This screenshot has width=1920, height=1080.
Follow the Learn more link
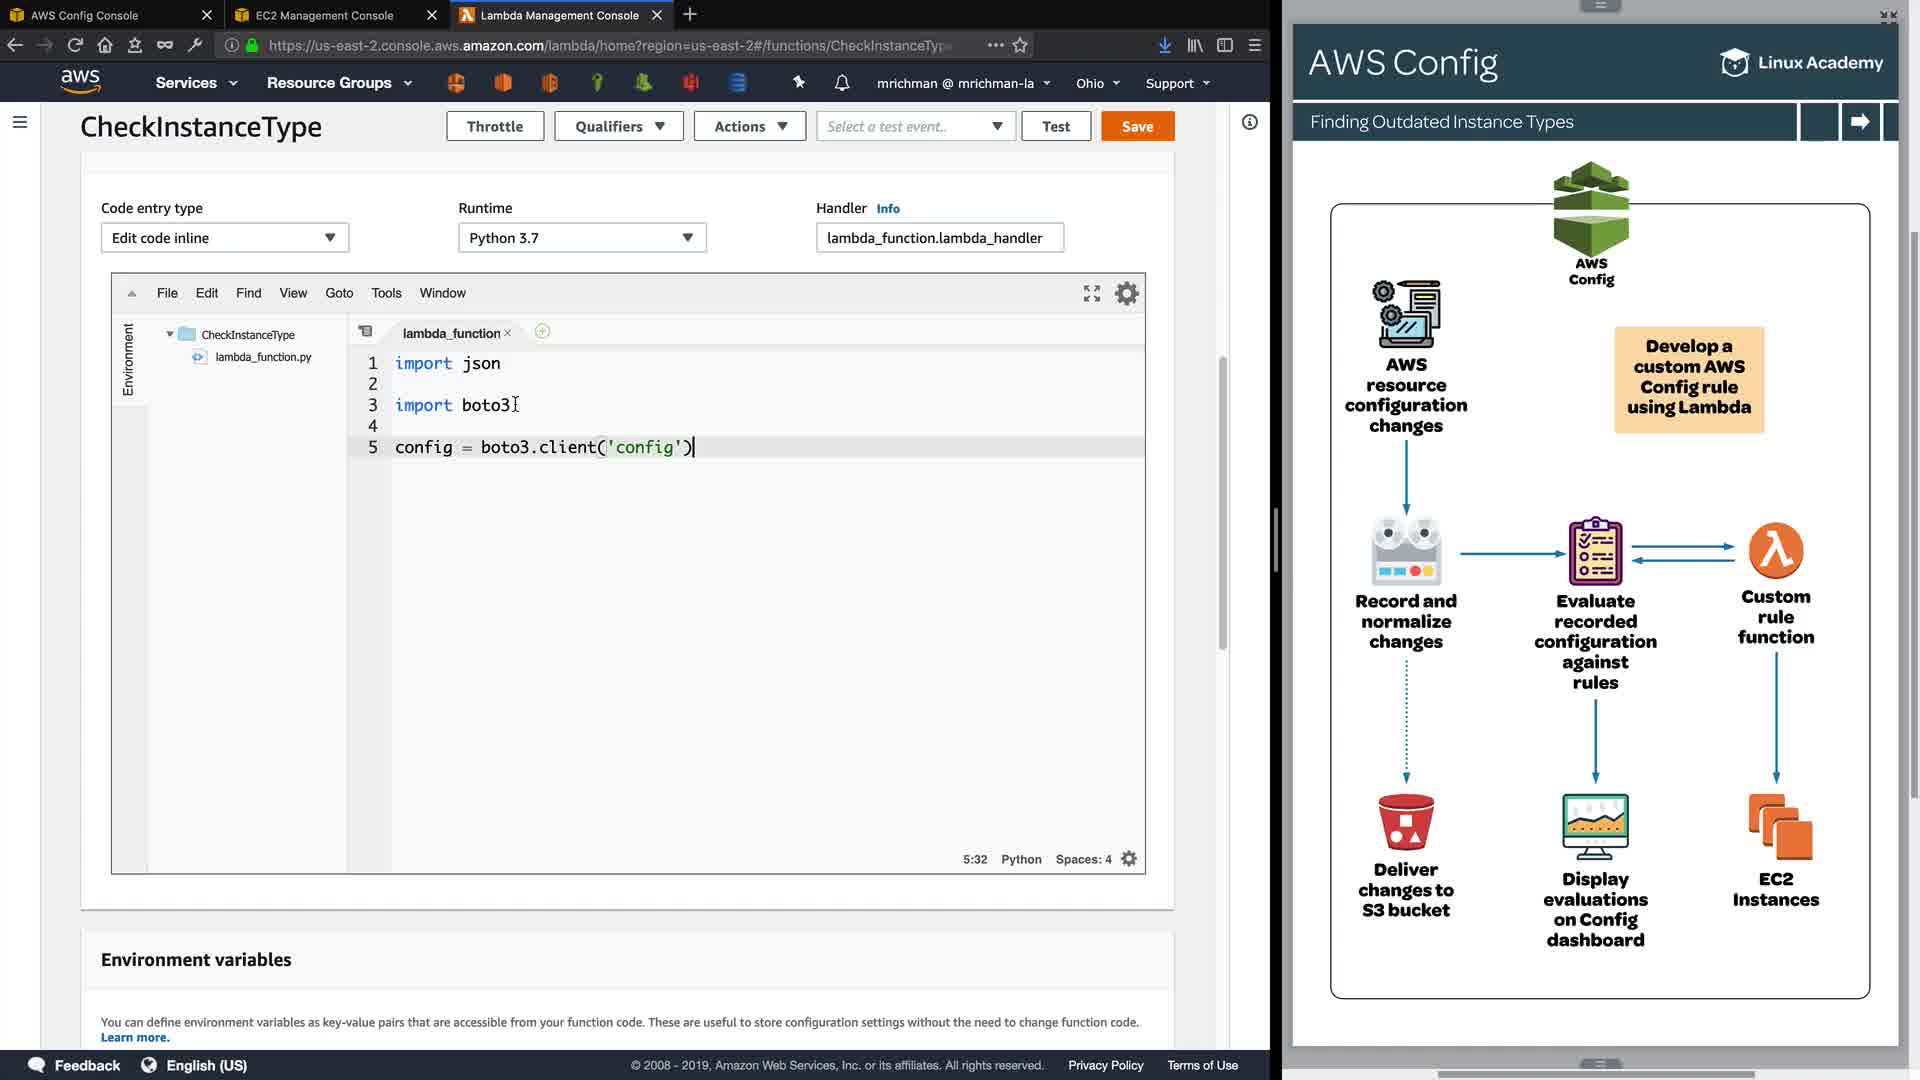[135, 1038]
